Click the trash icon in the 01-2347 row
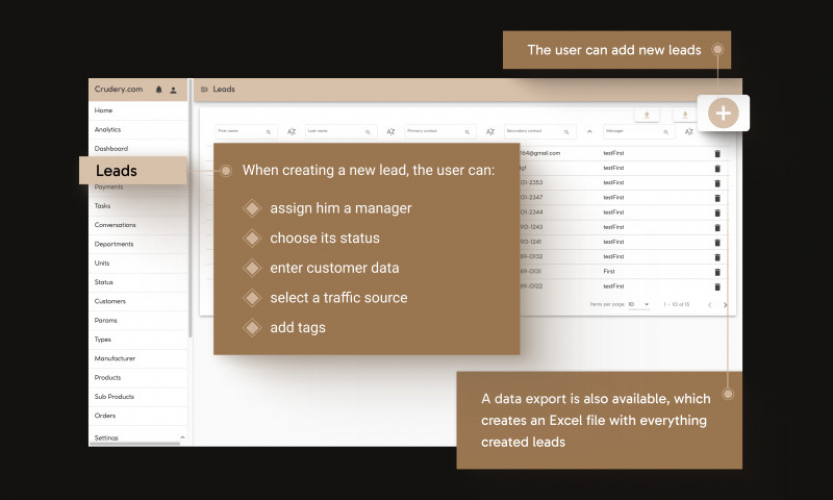This screenshot has width=833, height=500. [717, 198]
